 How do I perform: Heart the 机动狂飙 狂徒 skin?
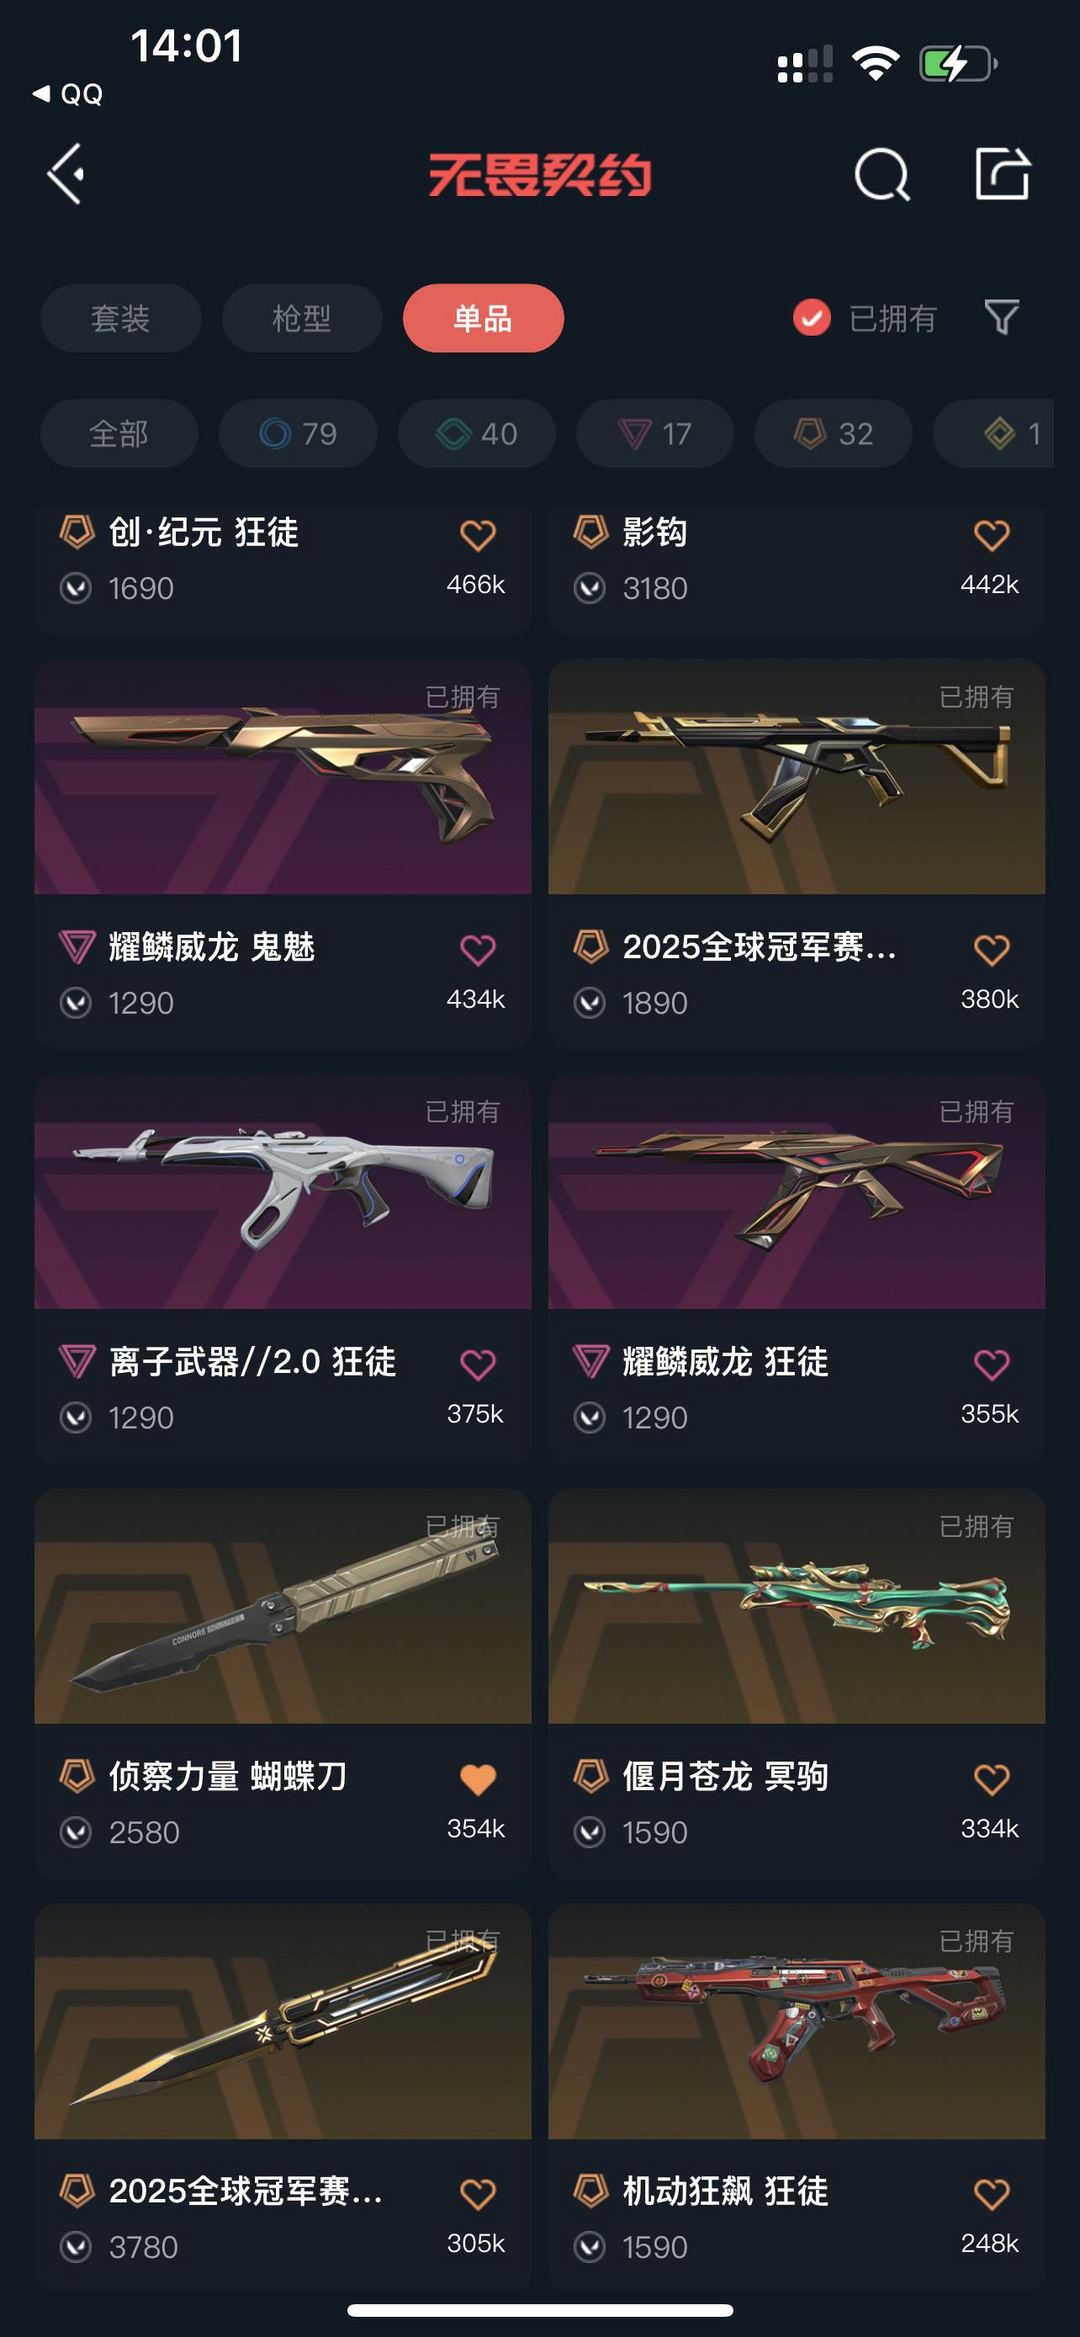(991, 2194)
